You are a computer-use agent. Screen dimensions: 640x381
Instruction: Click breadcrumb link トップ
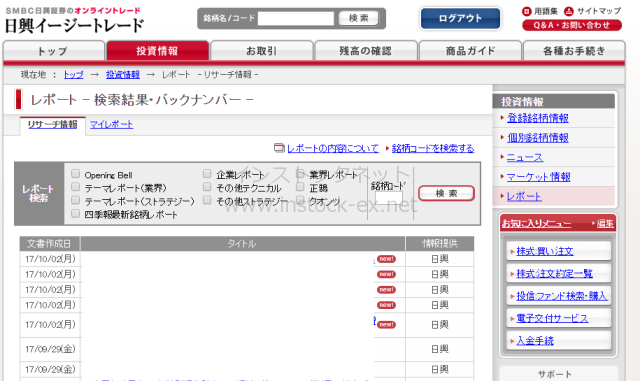pyautogui.click(x=73, y=75)
